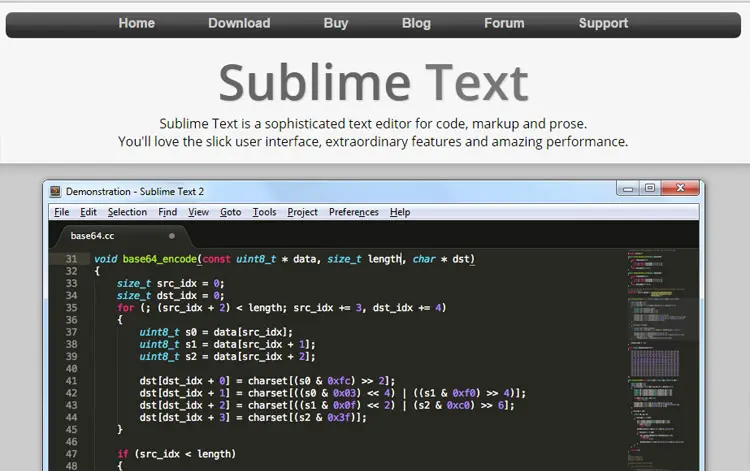Screen dimensions: 750x471
Task: Open the Forum navigation link
Action: coord(504,23)
